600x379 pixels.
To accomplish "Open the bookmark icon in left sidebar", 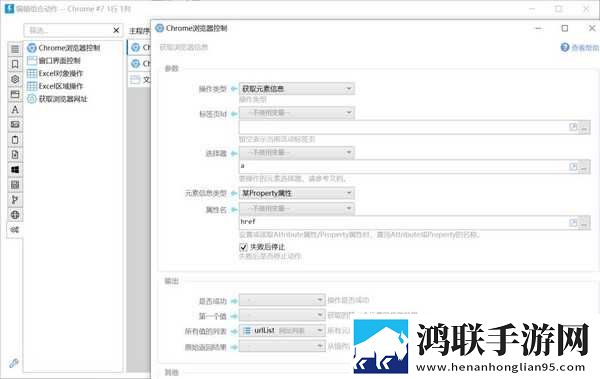I will pos(15,64).
